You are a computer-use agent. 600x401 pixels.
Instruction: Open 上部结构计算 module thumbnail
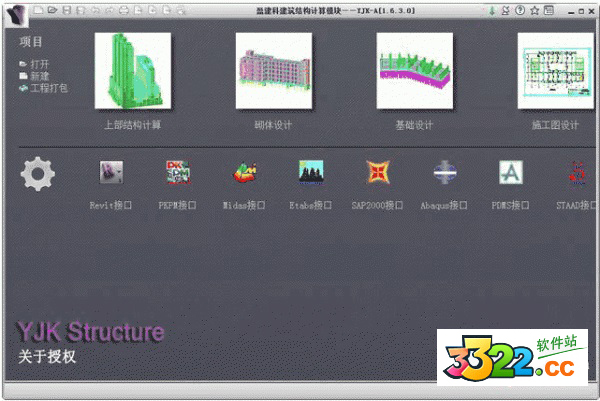tap(133, 71)
